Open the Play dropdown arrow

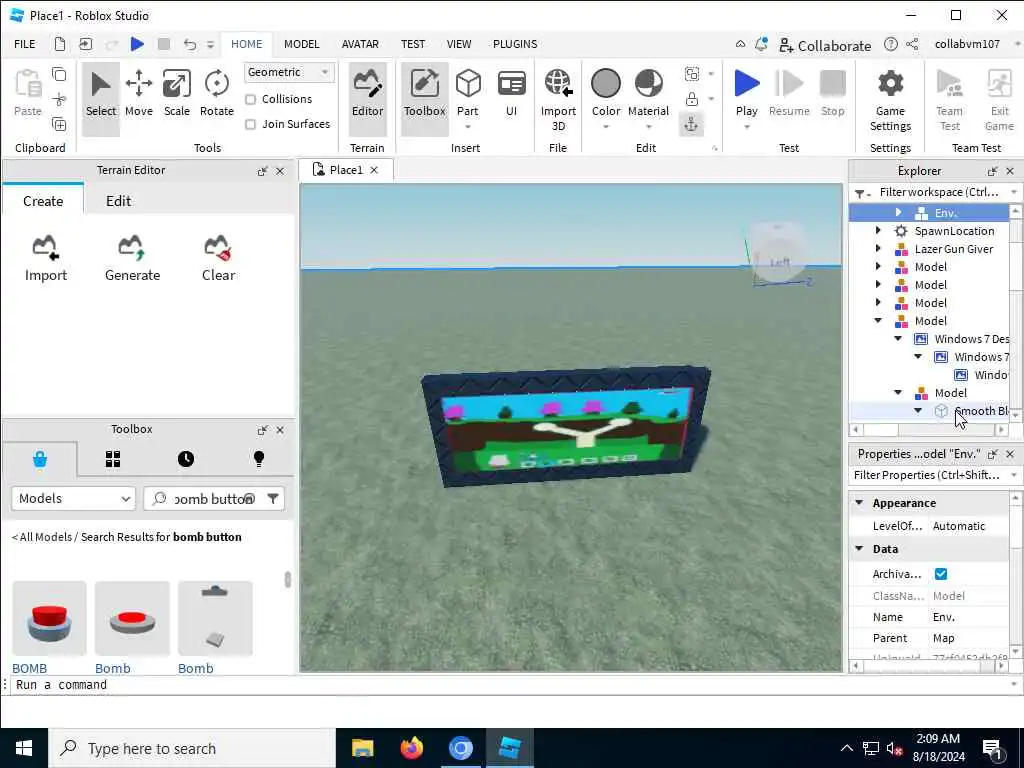(746, 127)
